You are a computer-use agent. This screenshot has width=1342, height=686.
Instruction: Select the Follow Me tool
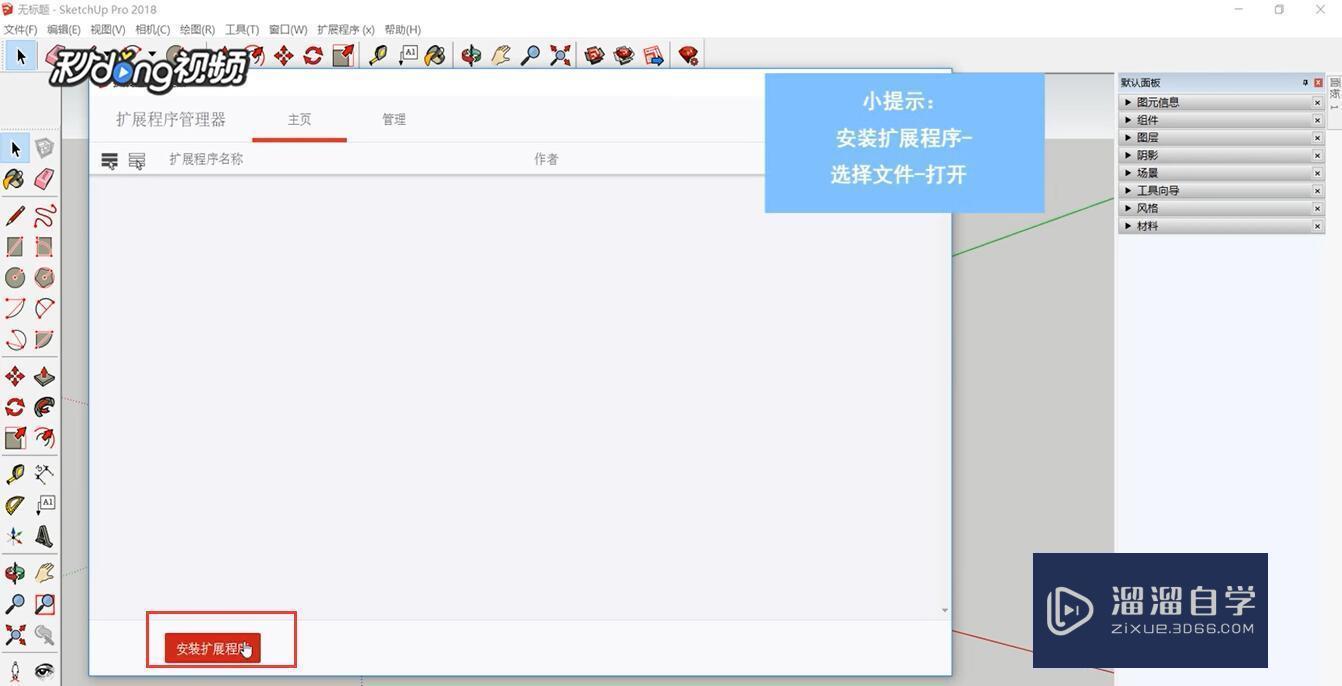[x=44, y=407]
